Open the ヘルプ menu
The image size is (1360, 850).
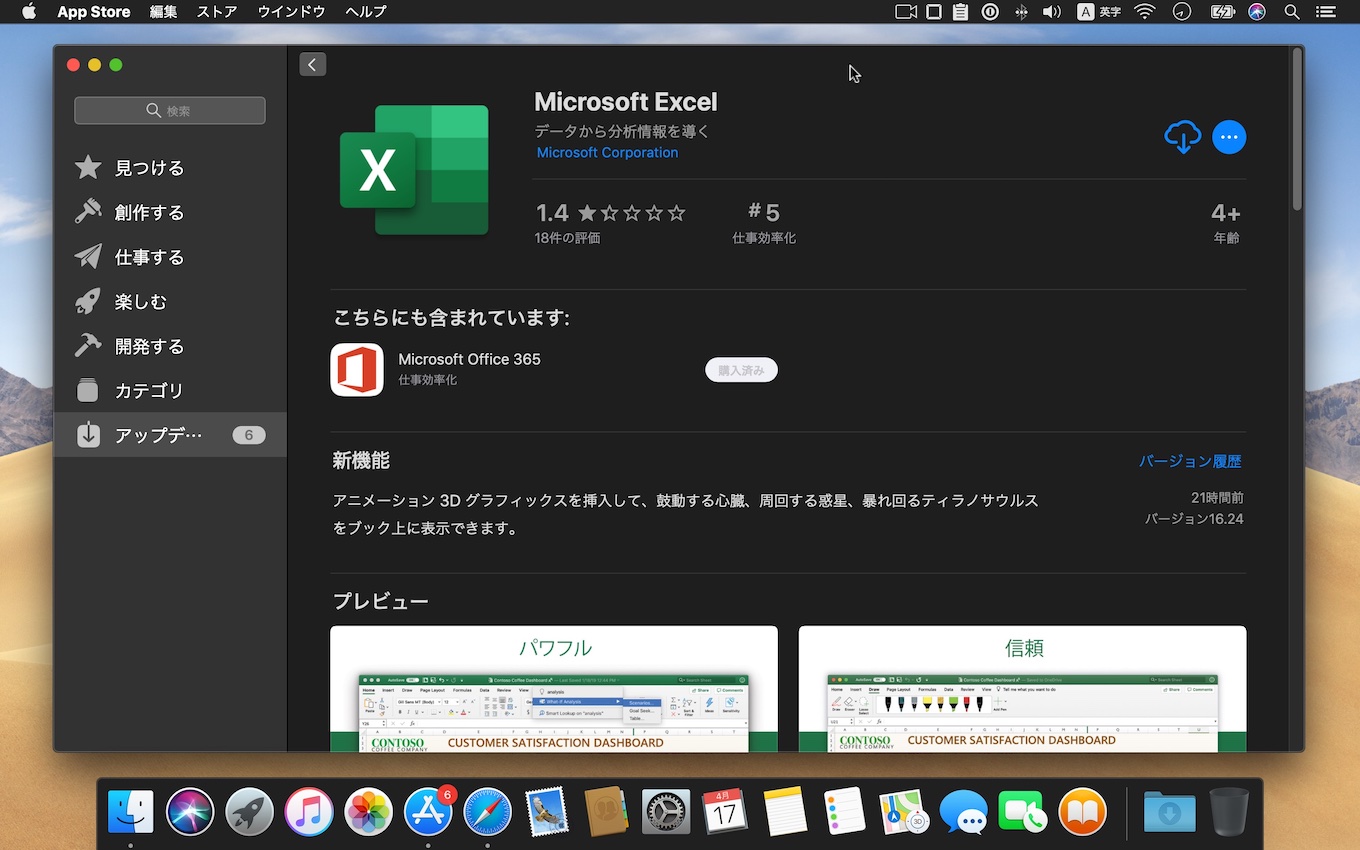click(365, 12)
